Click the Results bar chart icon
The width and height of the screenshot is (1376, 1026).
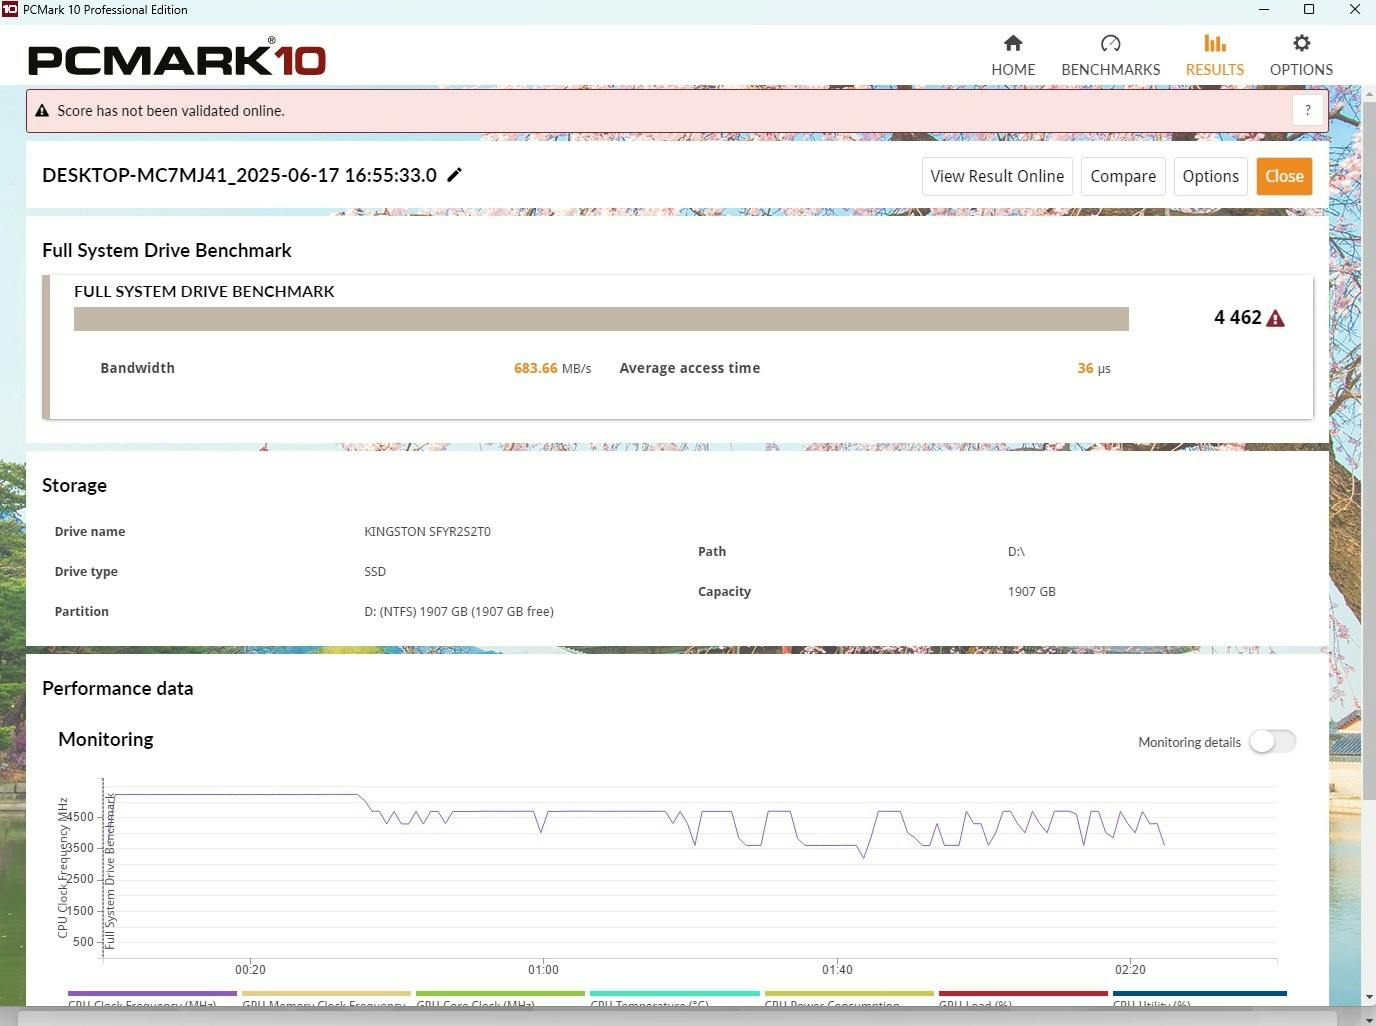coord(1214,43)
